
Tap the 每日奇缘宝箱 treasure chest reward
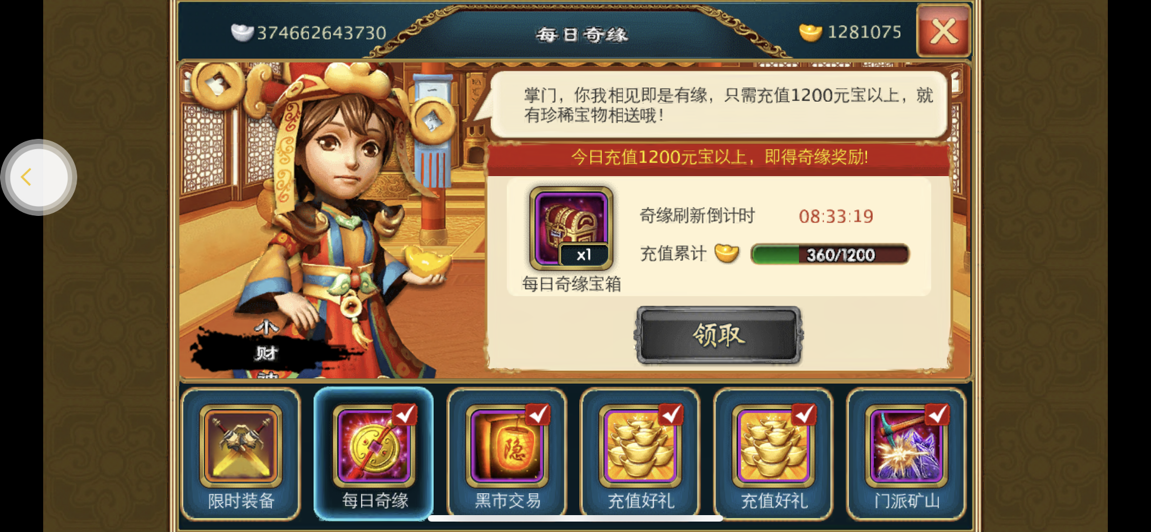pyautogui.click(x=571, y=228)
